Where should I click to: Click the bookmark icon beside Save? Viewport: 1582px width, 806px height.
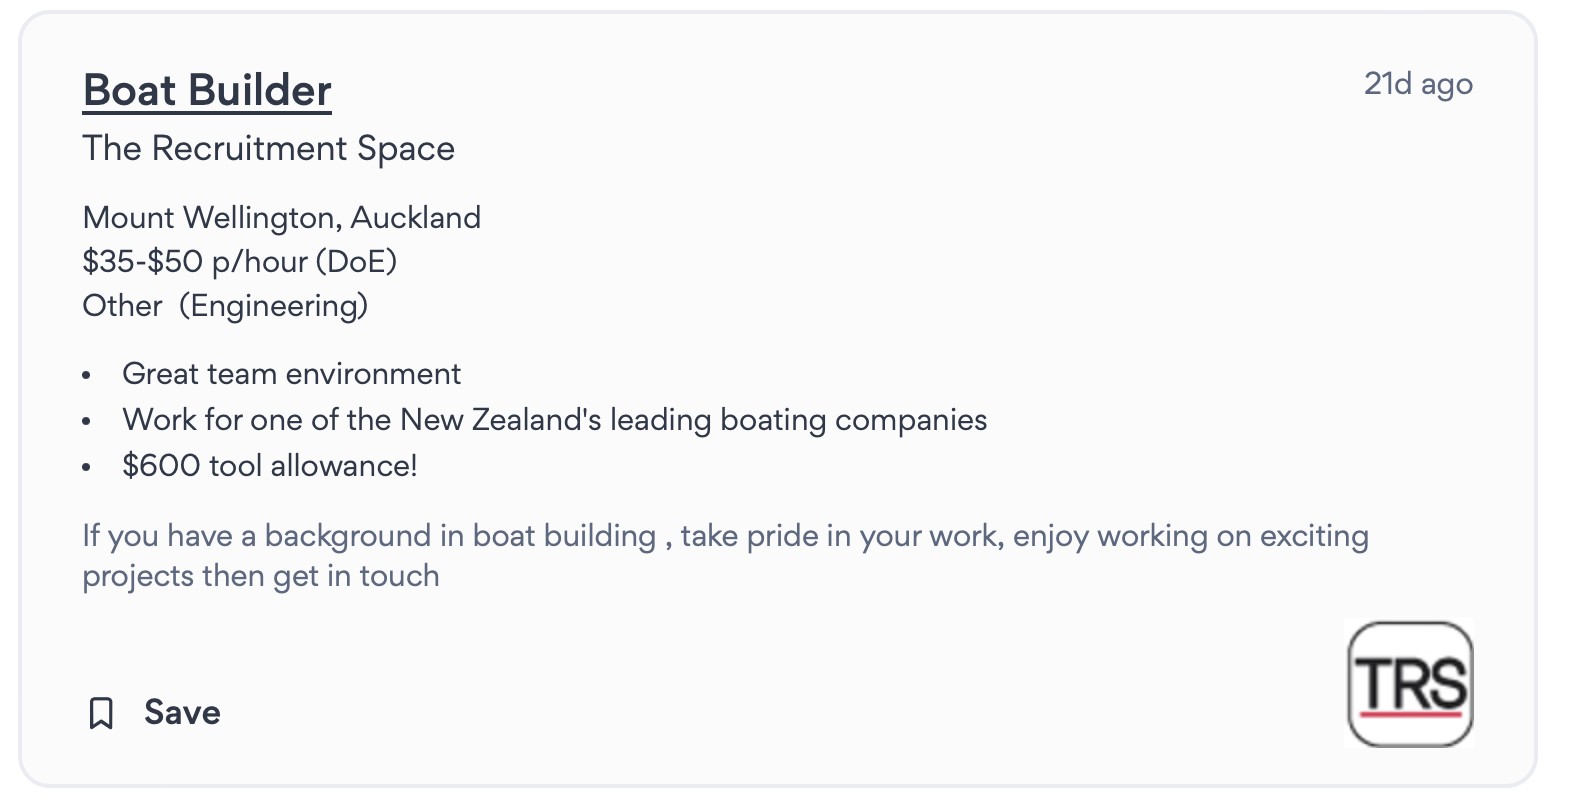[101, 713]
